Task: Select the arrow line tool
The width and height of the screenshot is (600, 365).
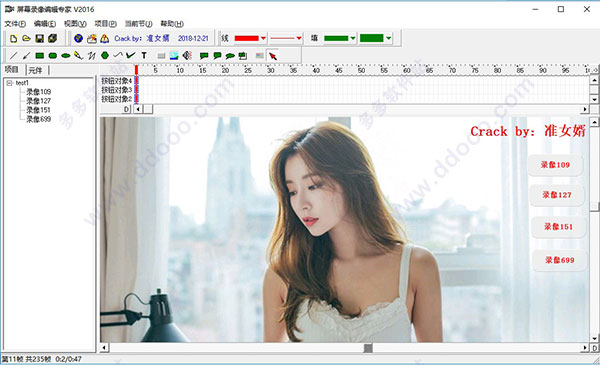Action: coord(26,56)
